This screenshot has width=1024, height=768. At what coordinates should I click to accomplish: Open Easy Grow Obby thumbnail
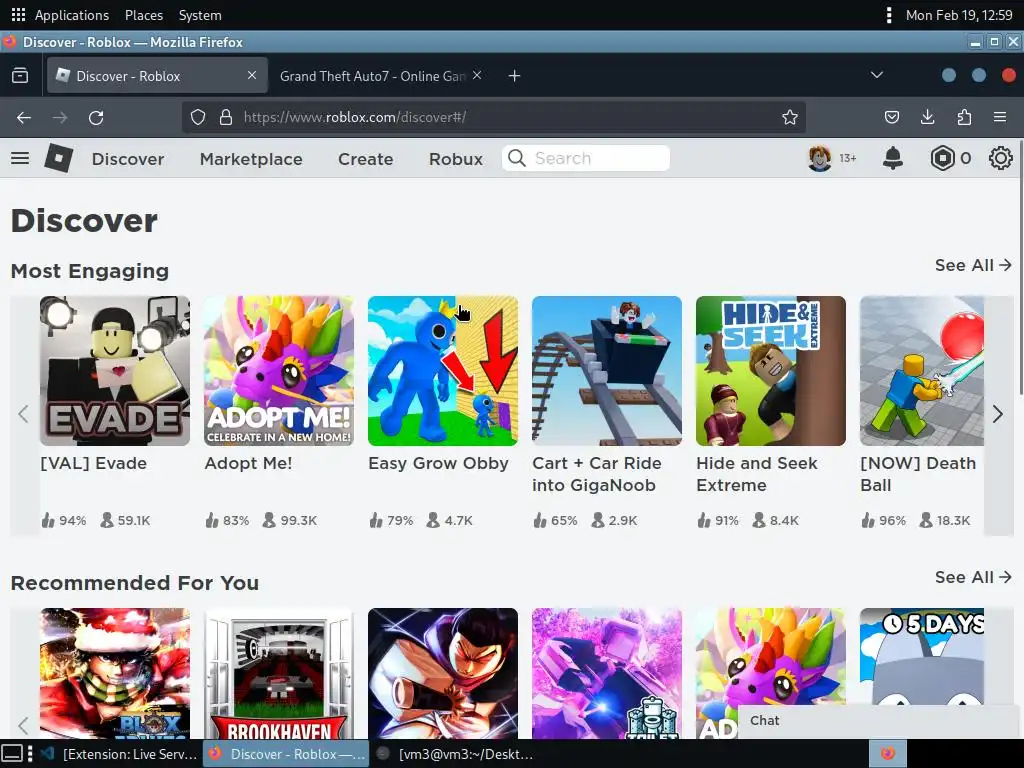coord(443,371)
